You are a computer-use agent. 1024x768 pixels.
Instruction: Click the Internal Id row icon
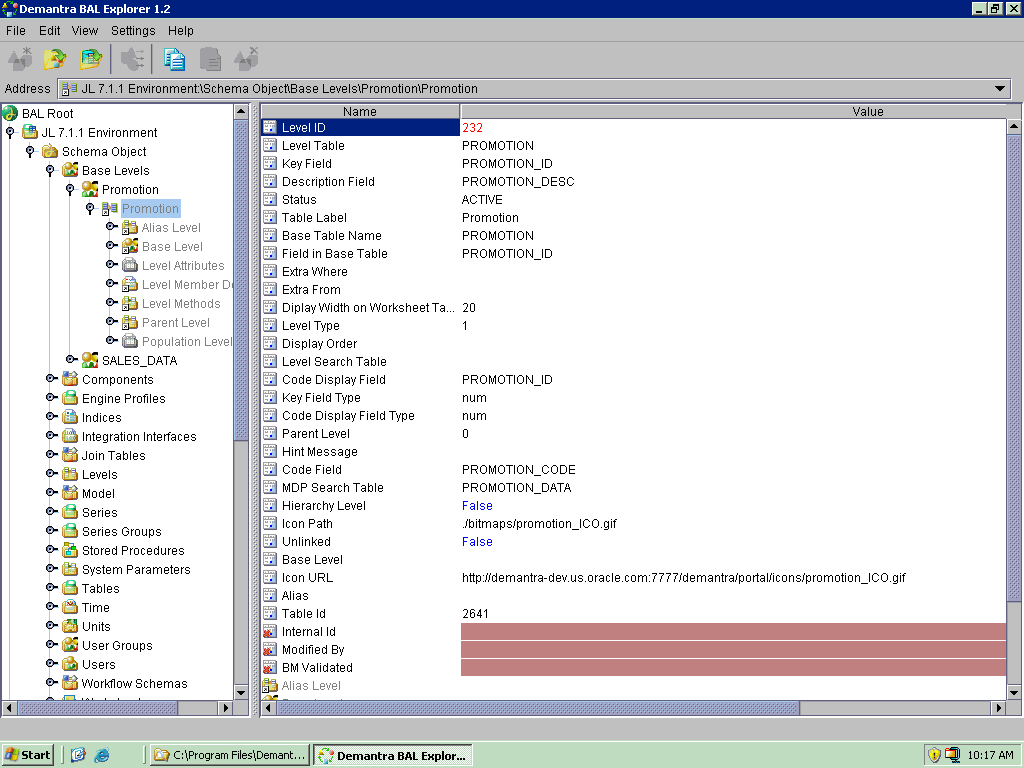(269, 632)
